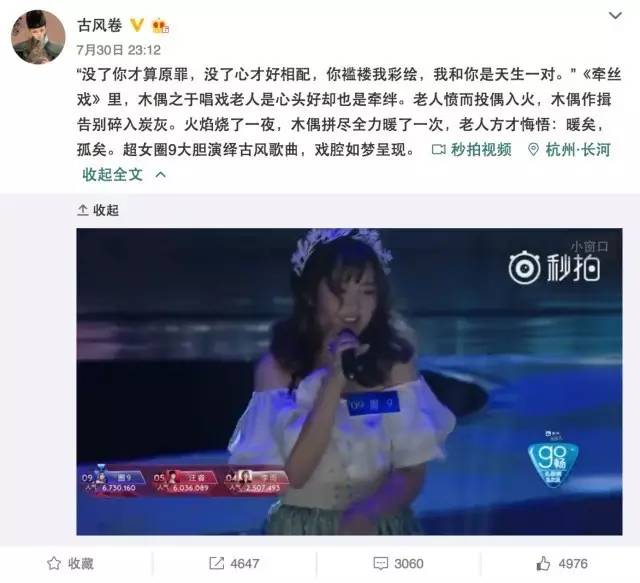The height and width of the screenshot is (583, 640).
Task: Click the video camera icon before 秒拍视频
Action: [439, 150]
